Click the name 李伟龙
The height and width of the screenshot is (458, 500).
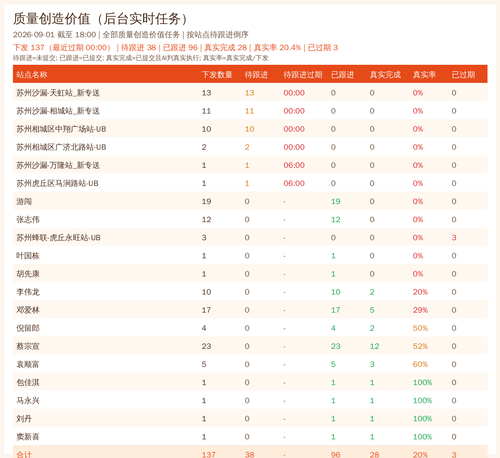coord(28,292)
